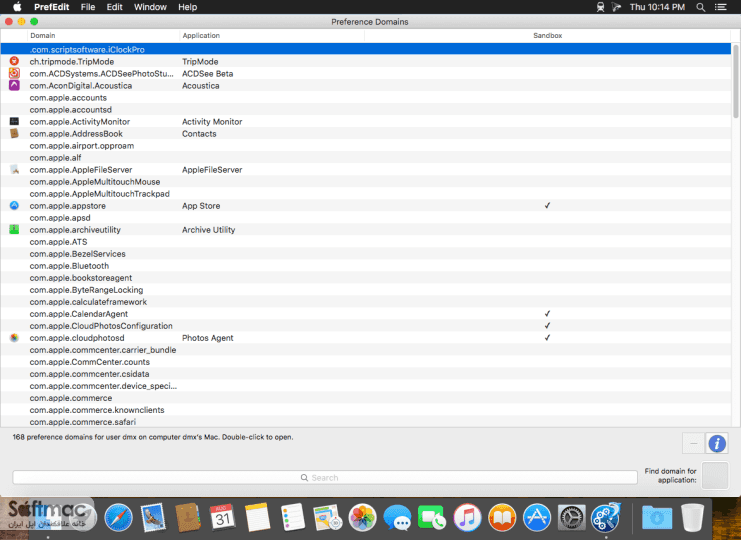
Task: Sort list by Domain column header
Action: coord(103,35)
